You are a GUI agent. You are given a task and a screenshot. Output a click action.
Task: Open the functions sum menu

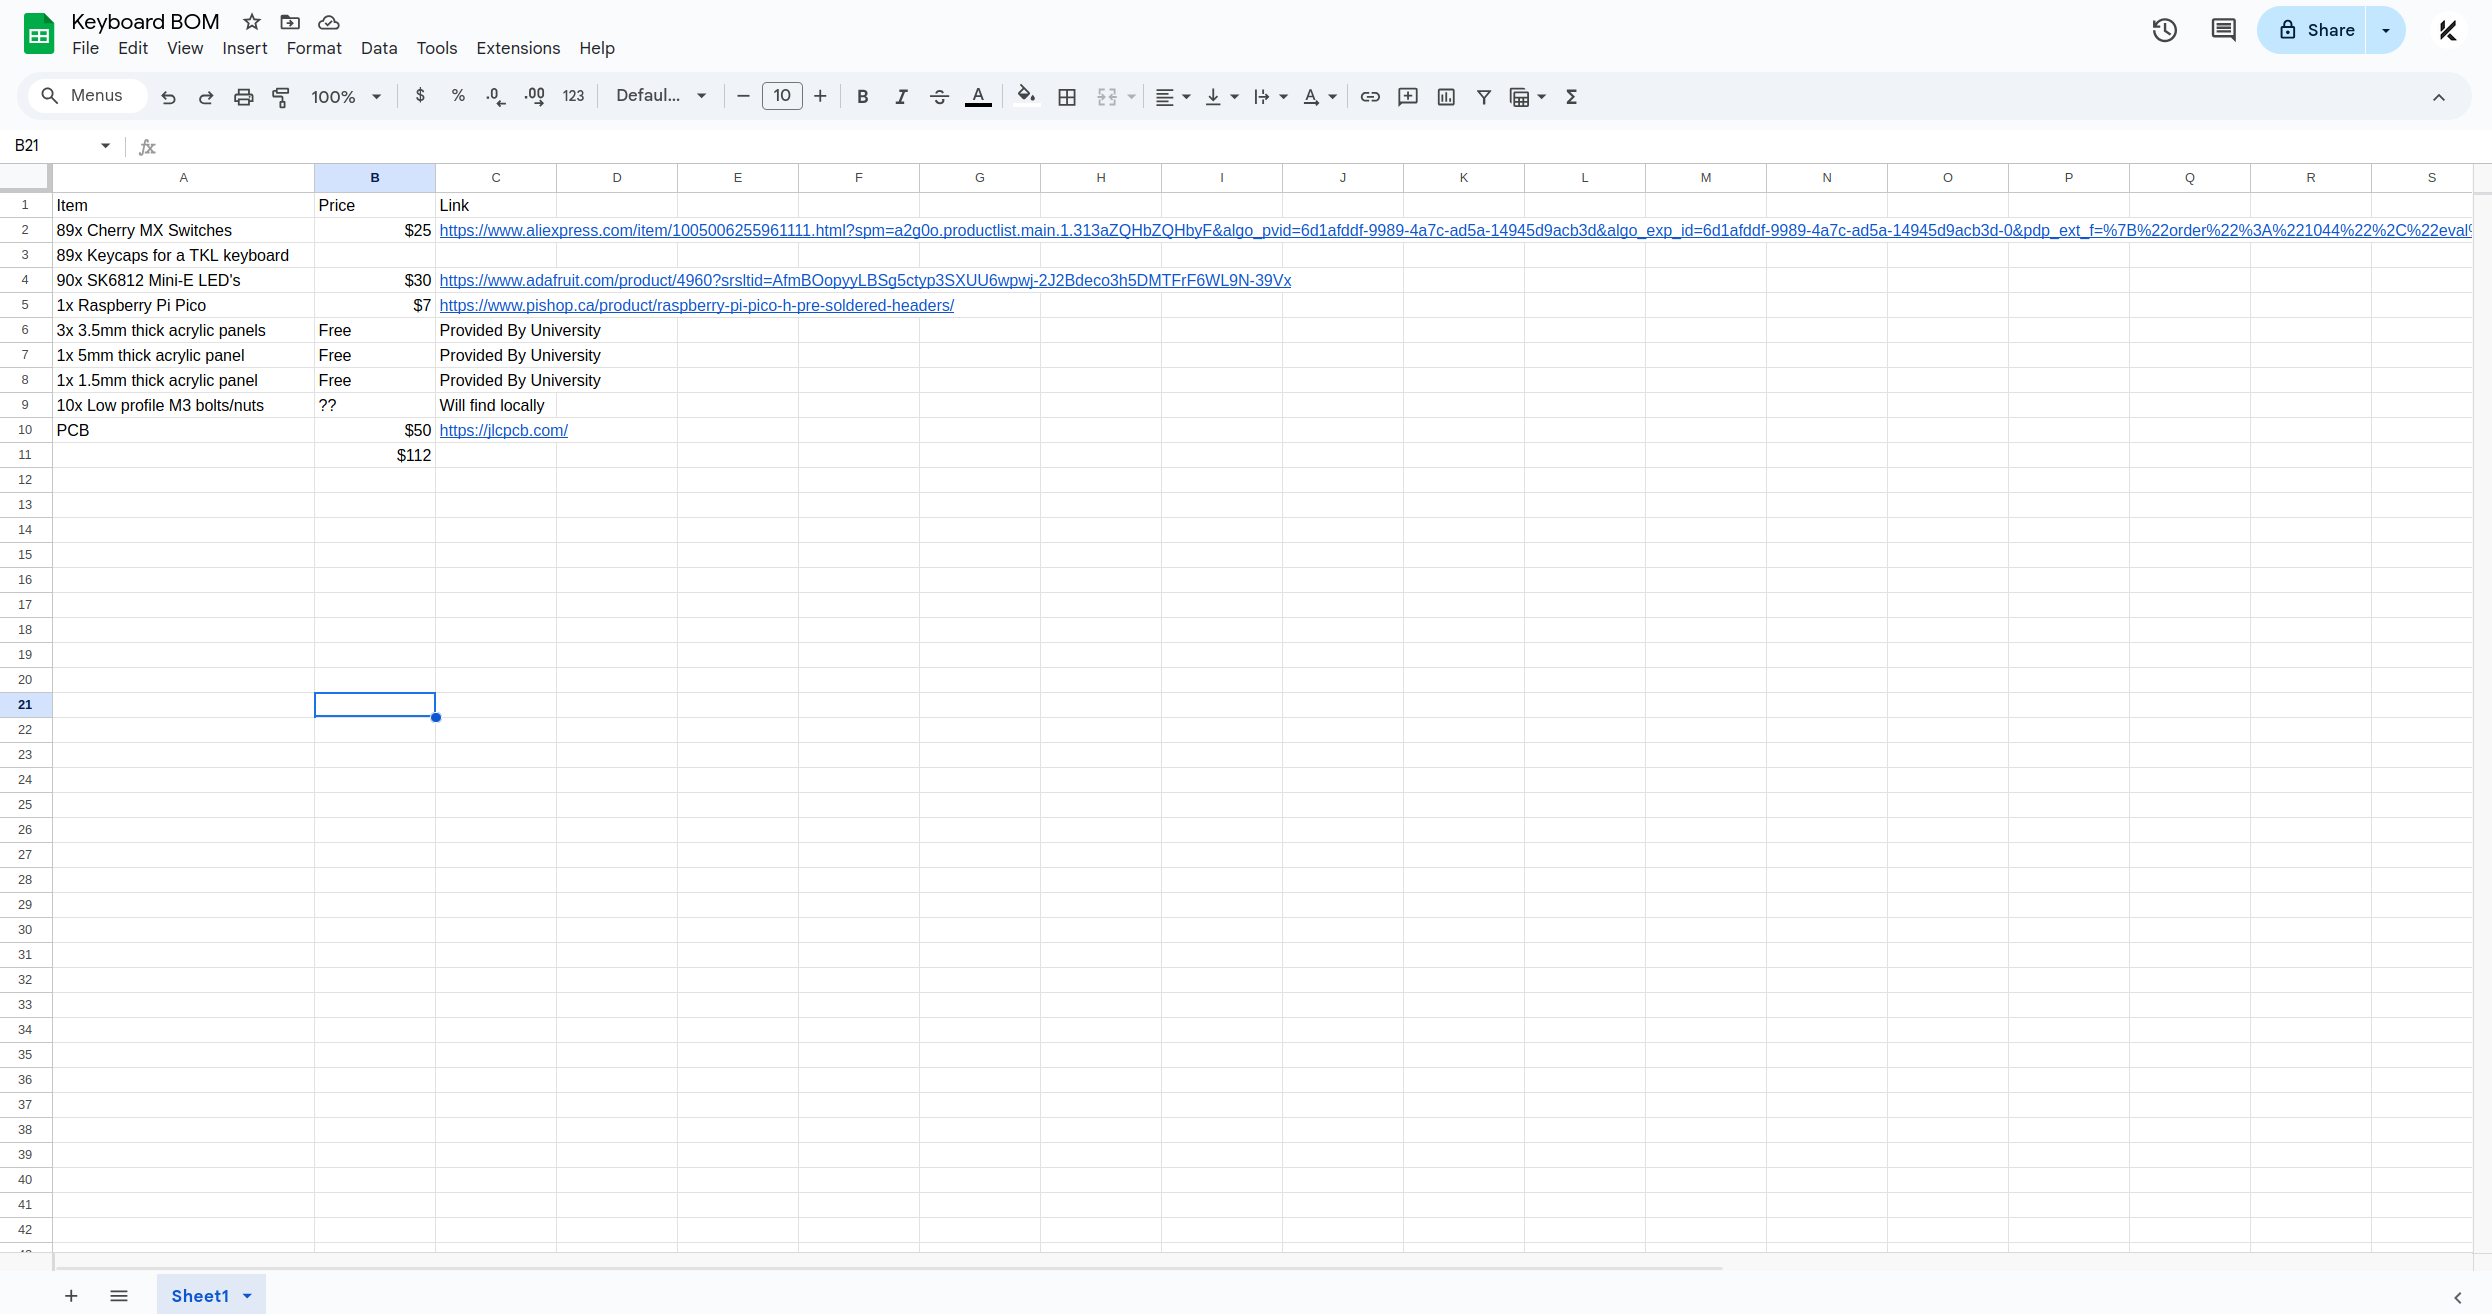click(x=1571, y=96)
